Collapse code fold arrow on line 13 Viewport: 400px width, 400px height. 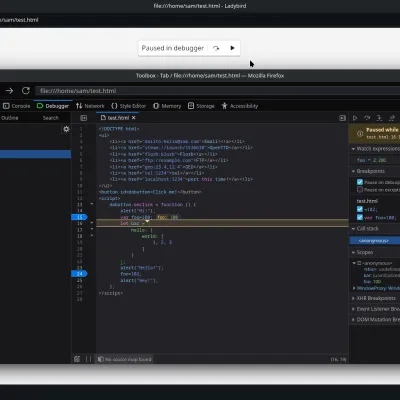tap(92, 204)
